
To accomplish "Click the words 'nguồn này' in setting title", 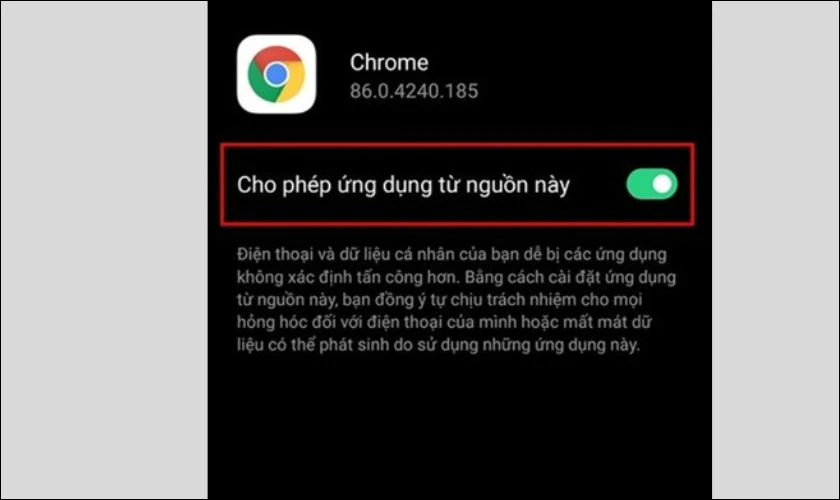I will tap(518, 185).
